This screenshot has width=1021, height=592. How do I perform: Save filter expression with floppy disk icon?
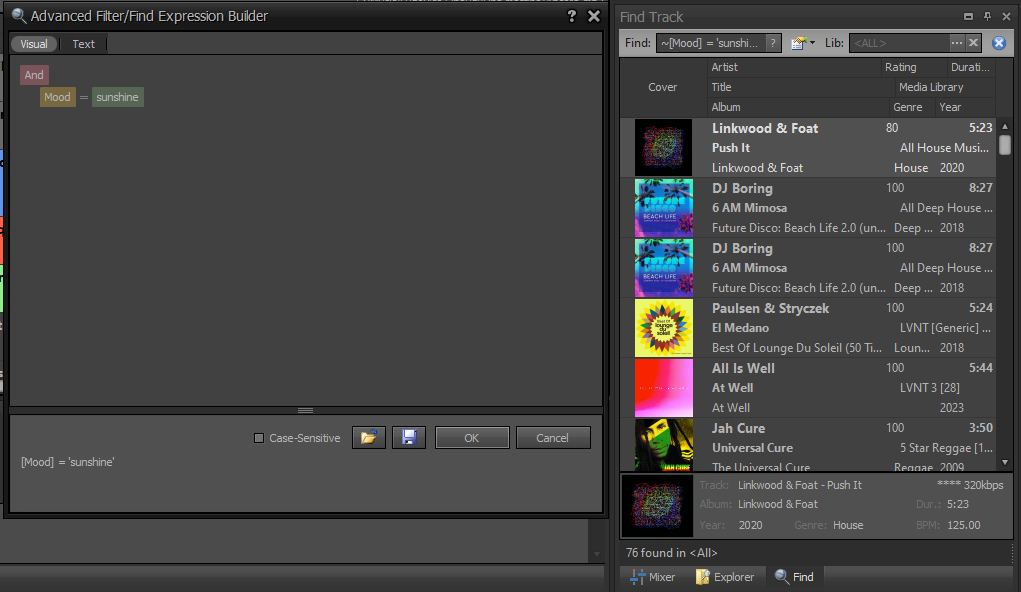pyautogui.click(x=409, y=438)
